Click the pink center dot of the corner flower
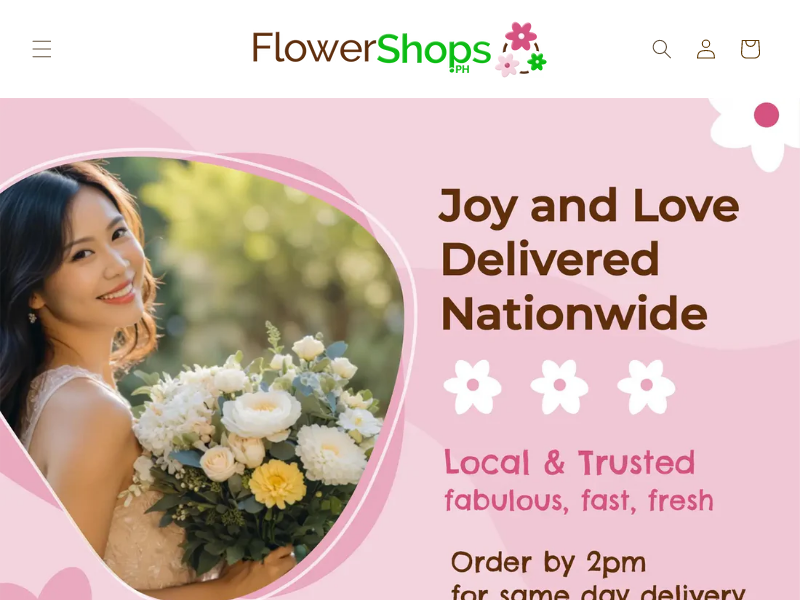The image size is (800, 600). pos(766,115)
